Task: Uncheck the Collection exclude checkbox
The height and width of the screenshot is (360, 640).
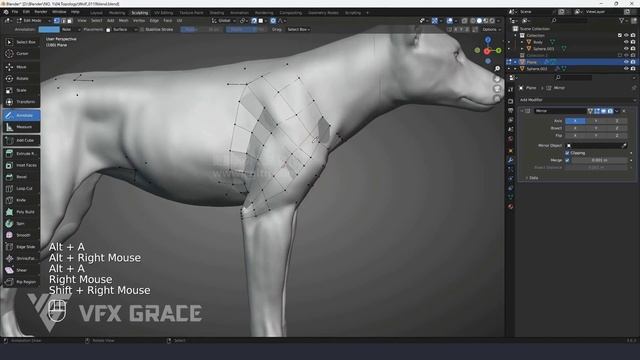Action: pos(620,36)
